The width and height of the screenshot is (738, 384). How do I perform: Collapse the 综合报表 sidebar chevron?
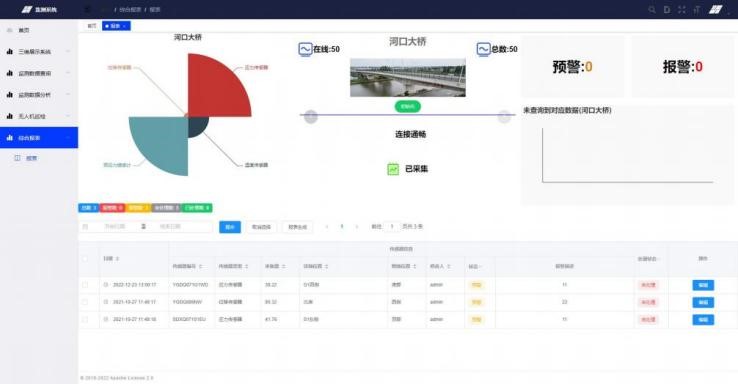tap(68, 137)
